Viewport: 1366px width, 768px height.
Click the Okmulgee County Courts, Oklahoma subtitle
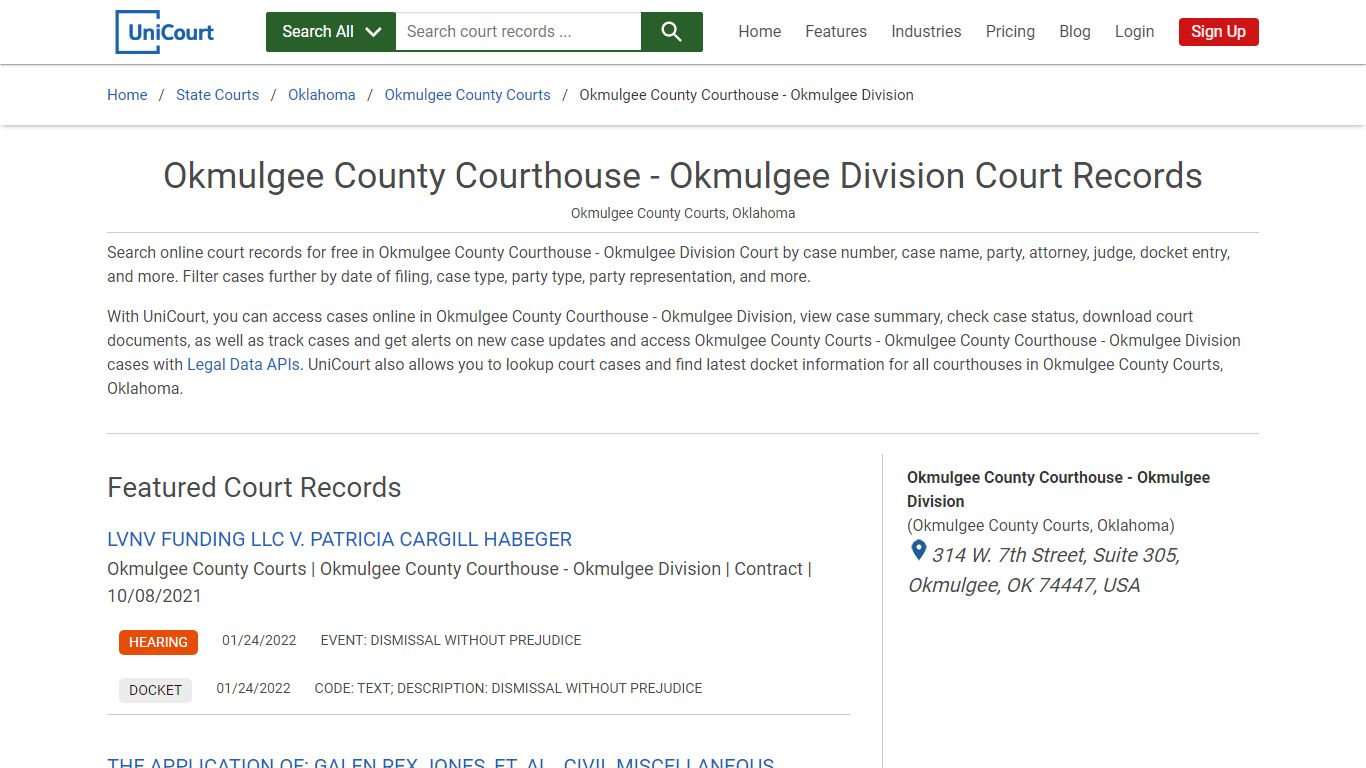coord(683,213)
